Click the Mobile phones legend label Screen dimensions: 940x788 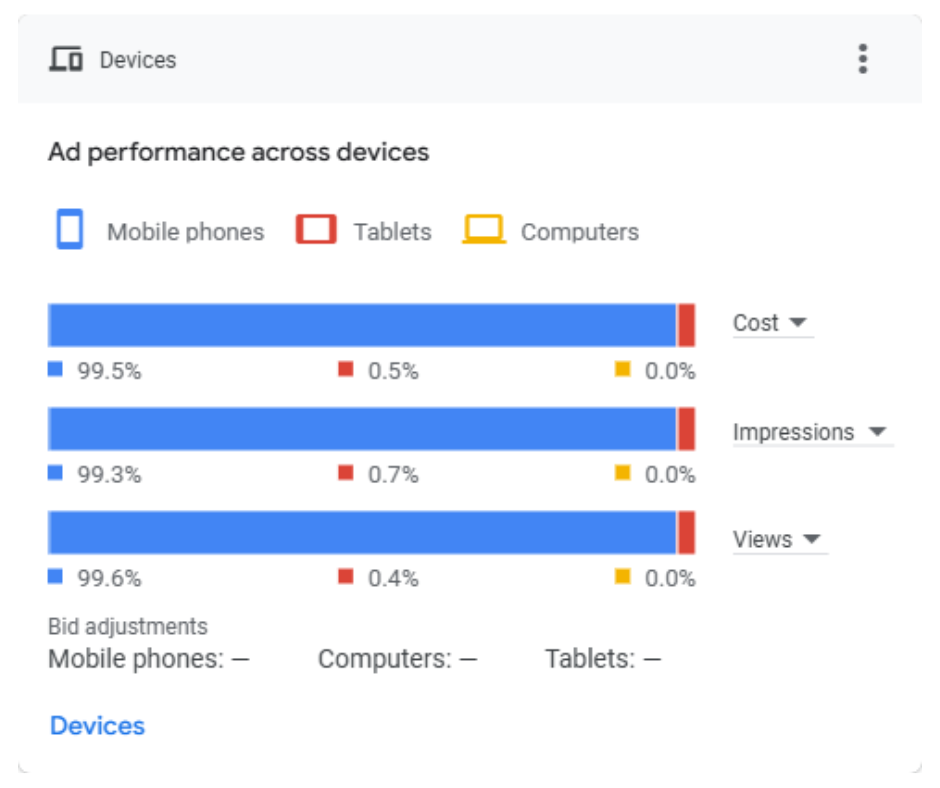point(185,232)
